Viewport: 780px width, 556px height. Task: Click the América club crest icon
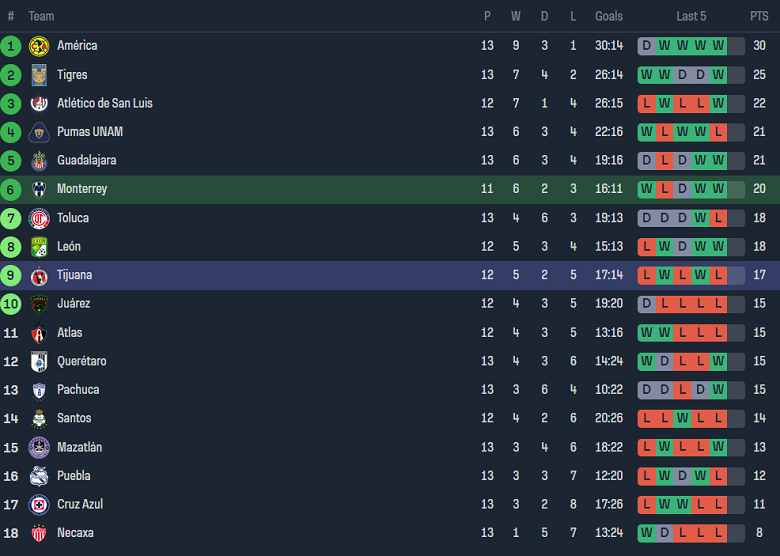(x=39, y=46)
